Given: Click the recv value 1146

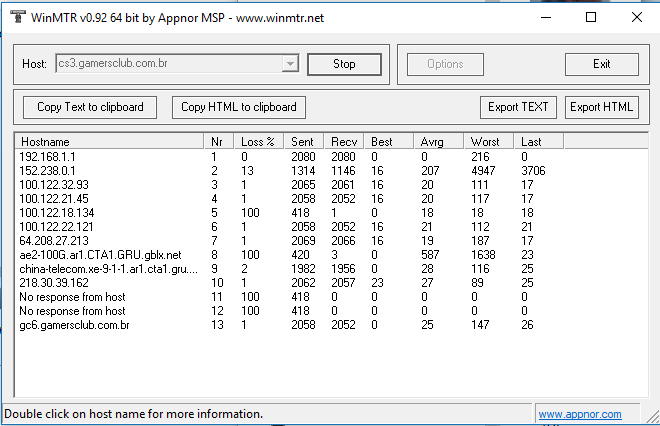Looking at the screenshot, I should point(343,171).
